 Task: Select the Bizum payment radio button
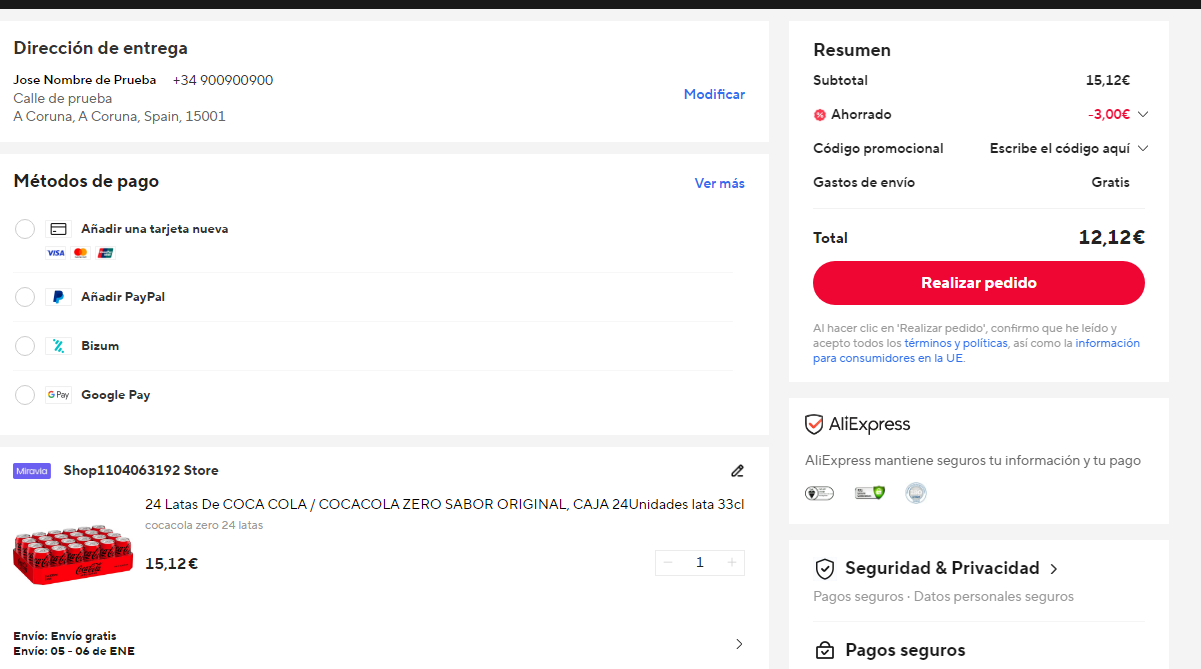pyautogui.click(x=25, y=346)
